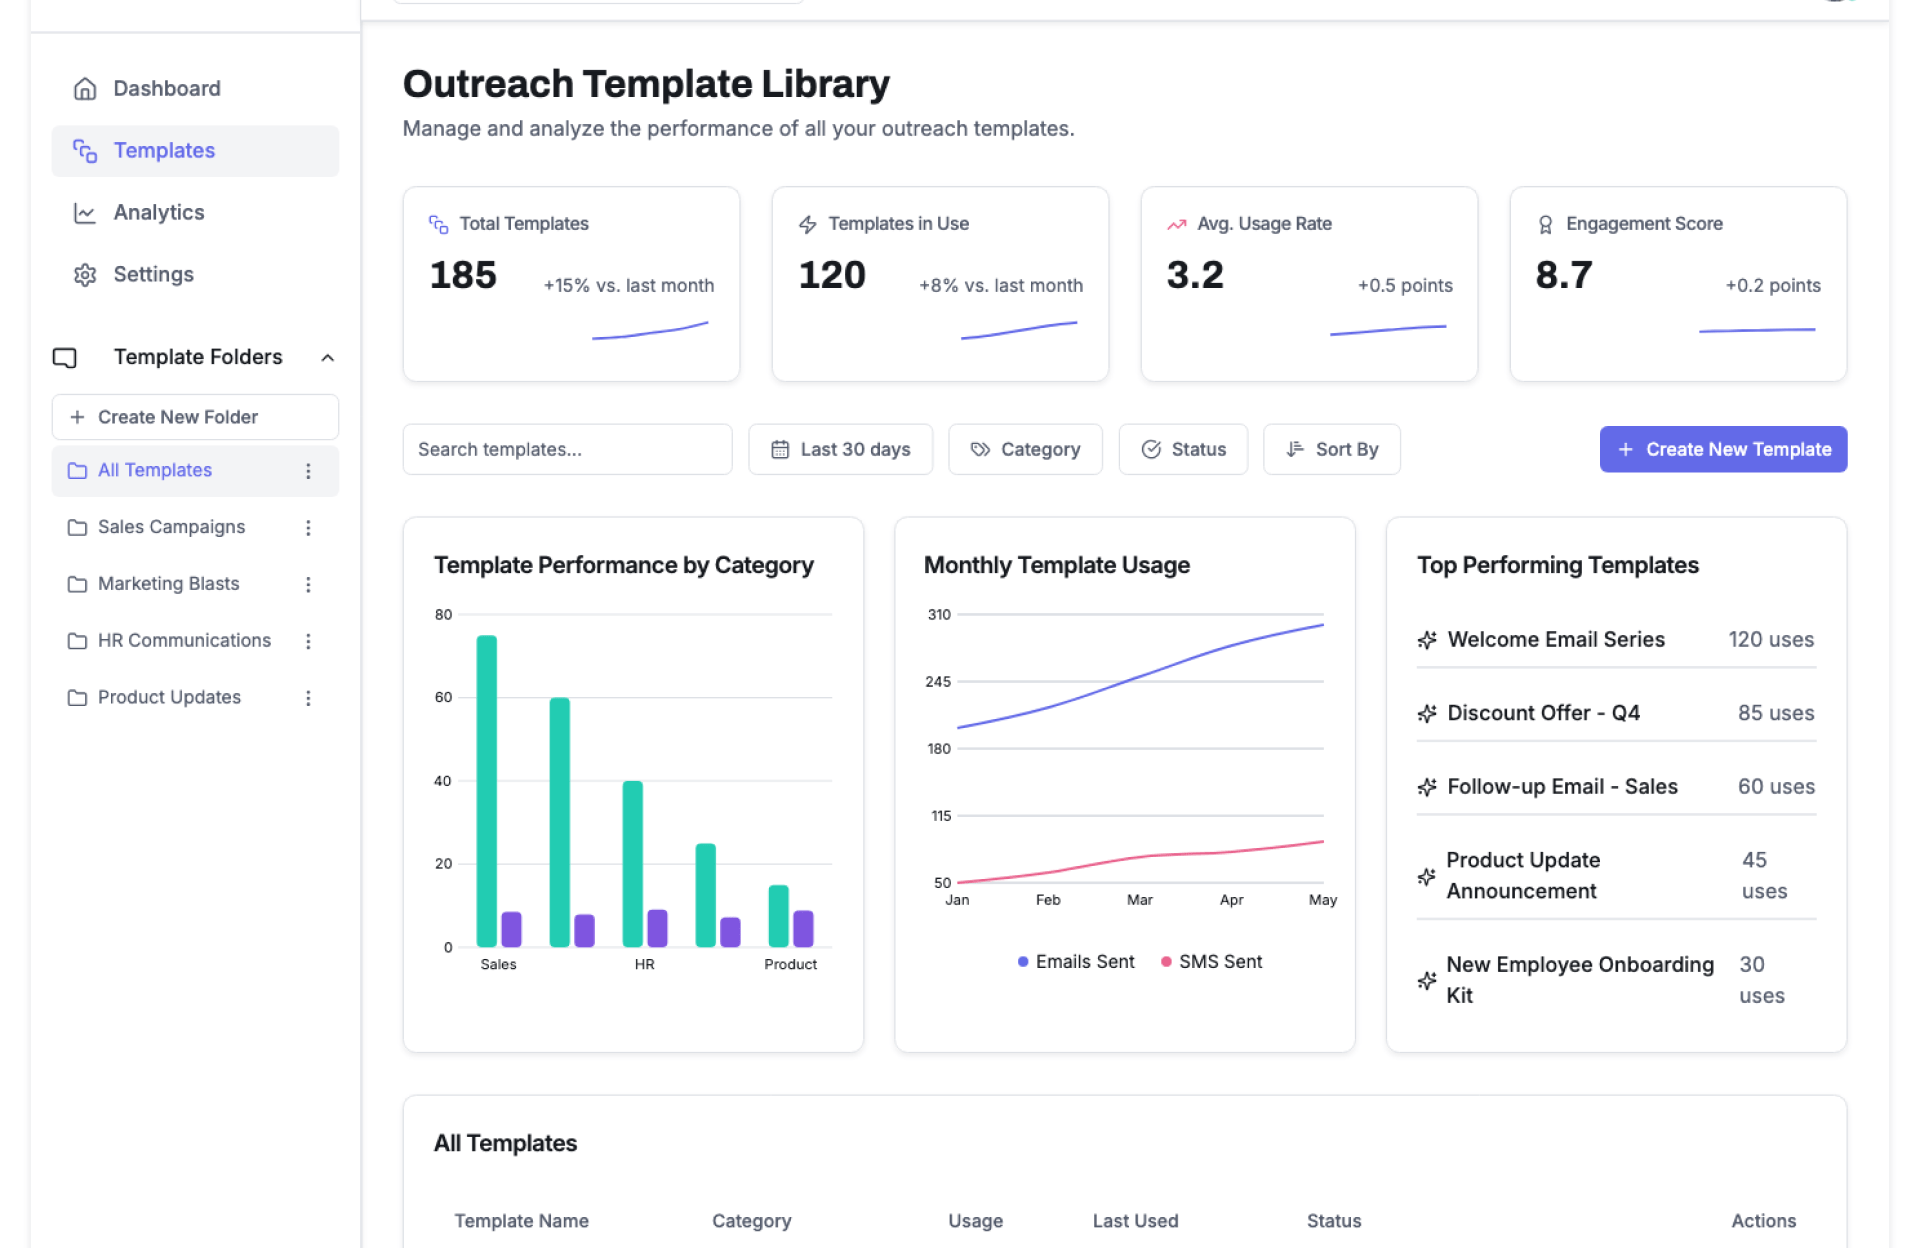Click the Dashboard home icon
Screen dimensions: 1920x1248
click(x=85, y=89)
